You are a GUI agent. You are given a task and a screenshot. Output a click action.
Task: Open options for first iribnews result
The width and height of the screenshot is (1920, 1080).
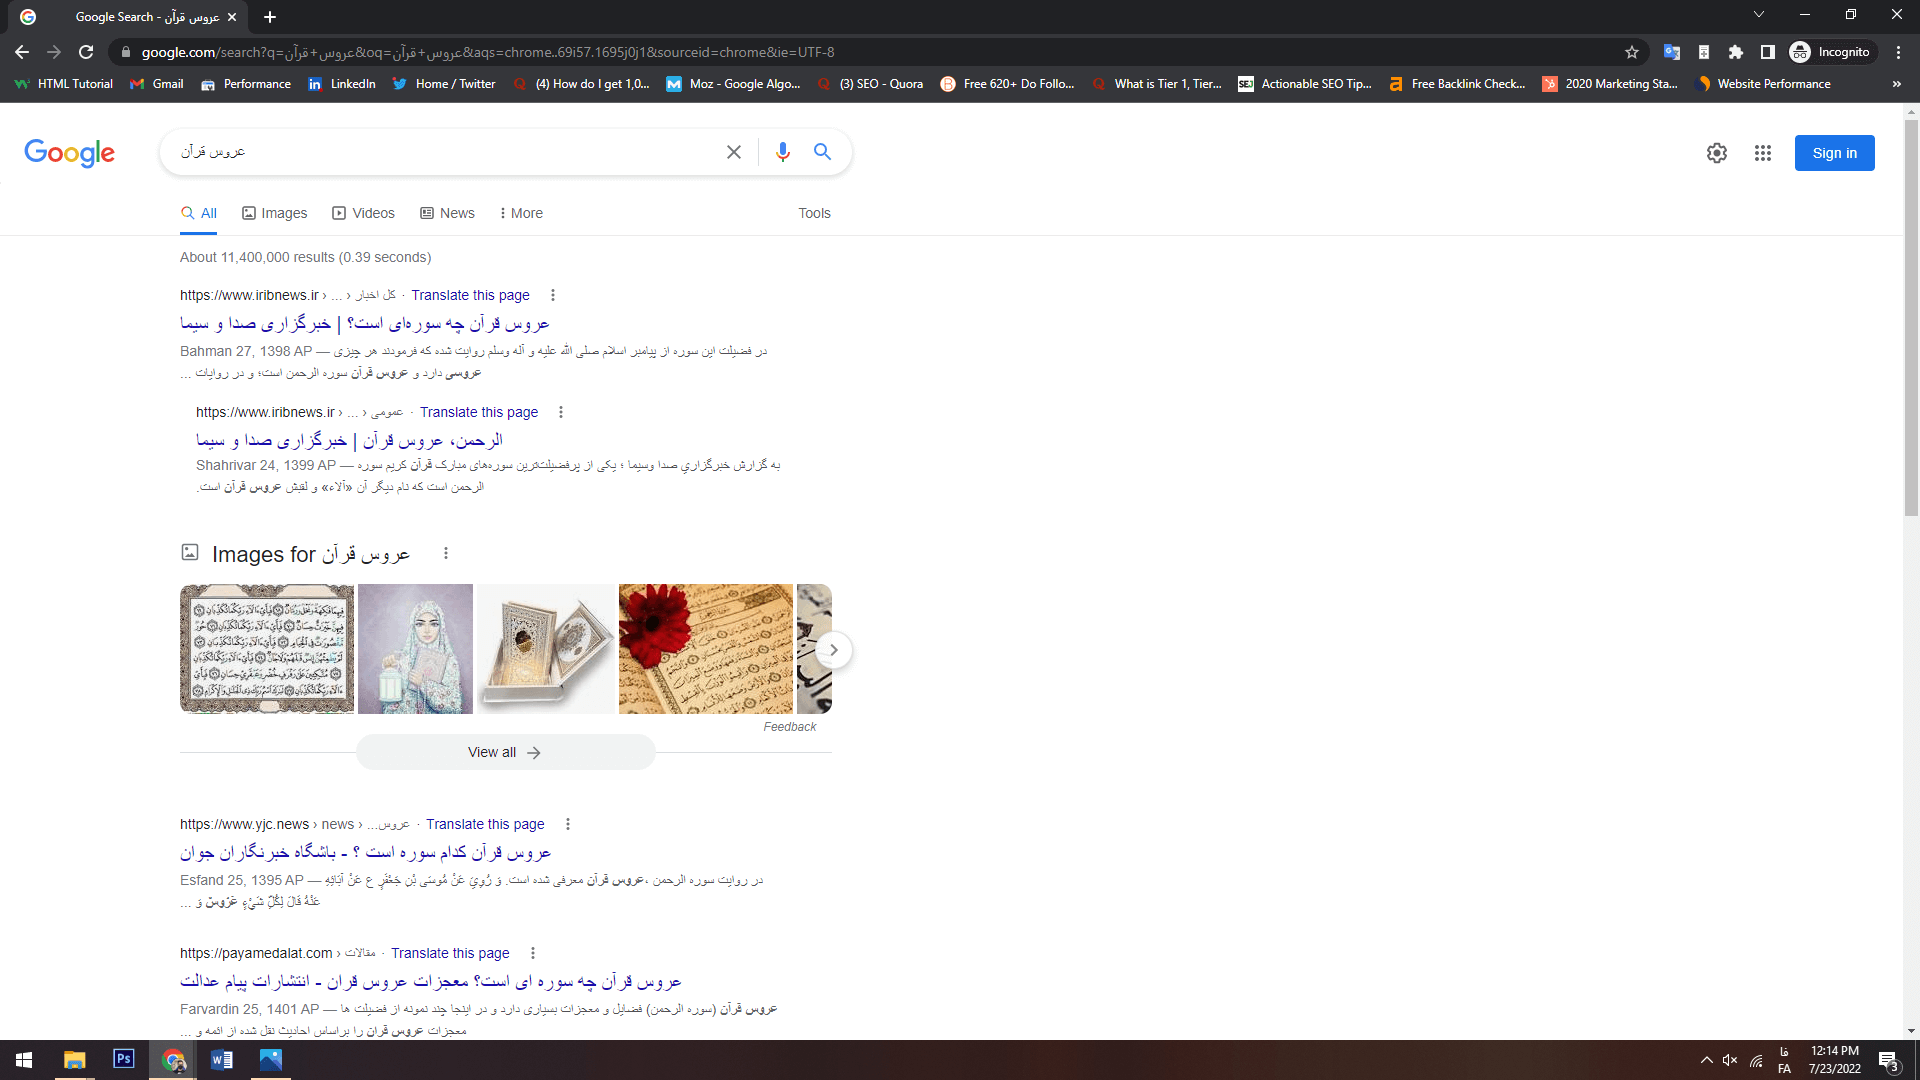click(x=553, y=295)
